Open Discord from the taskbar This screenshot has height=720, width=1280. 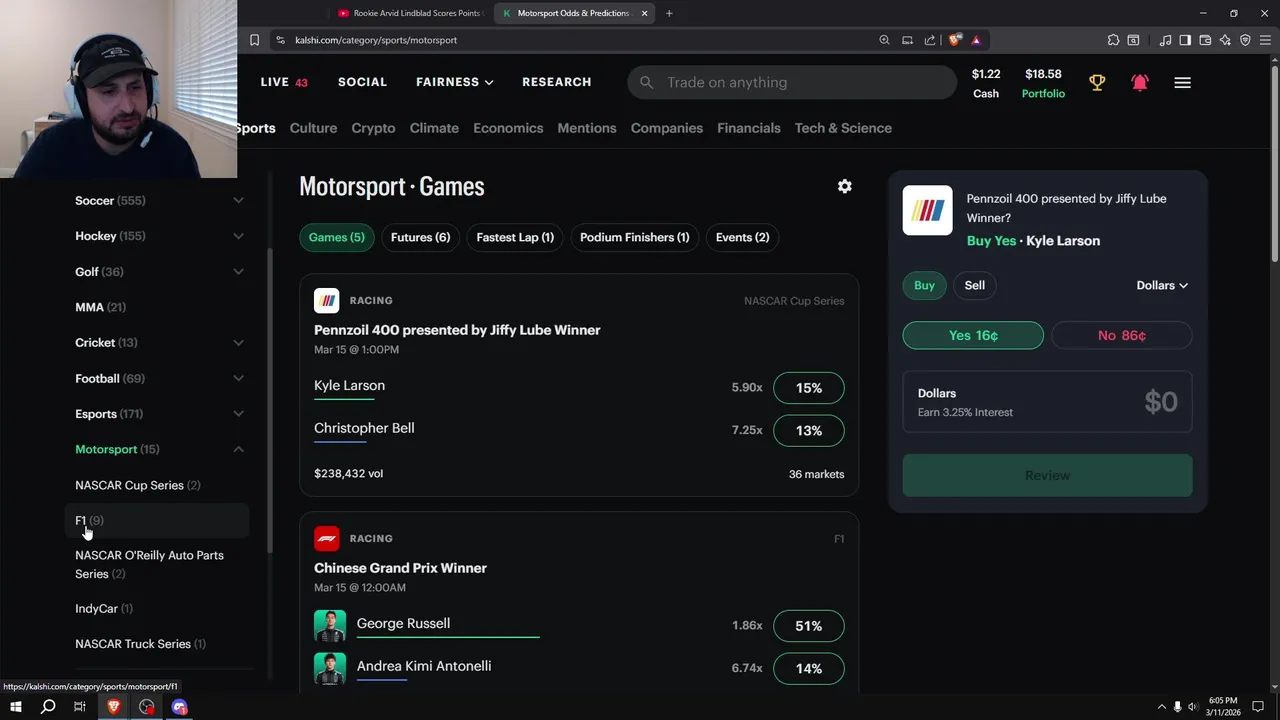180,707
